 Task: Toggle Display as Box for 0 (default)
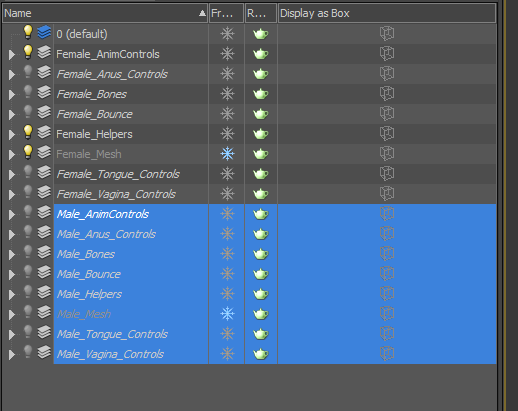[x=387, y=34]
